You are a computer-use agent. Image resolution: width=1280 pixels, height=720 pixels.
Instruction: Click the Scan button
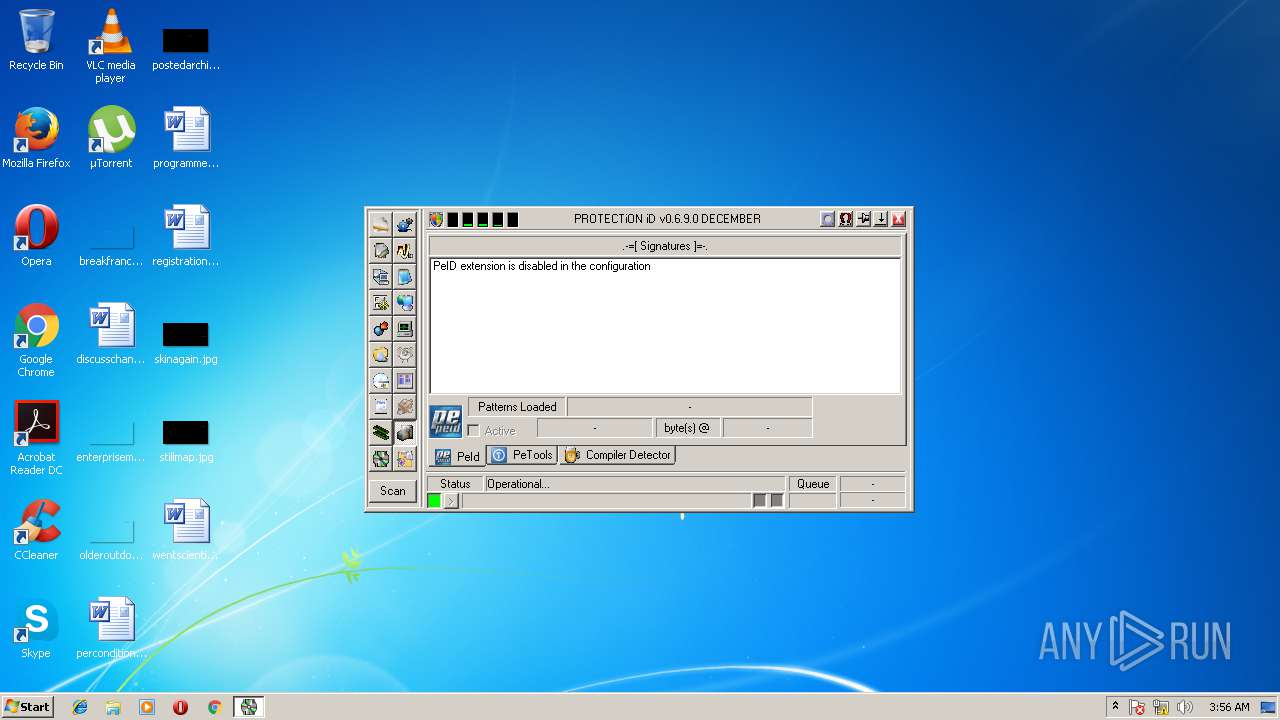(393, 490)
